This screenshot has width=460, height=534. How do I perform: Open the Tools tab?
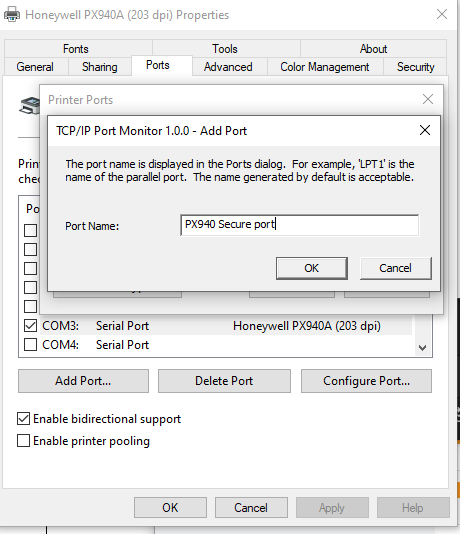225,49
